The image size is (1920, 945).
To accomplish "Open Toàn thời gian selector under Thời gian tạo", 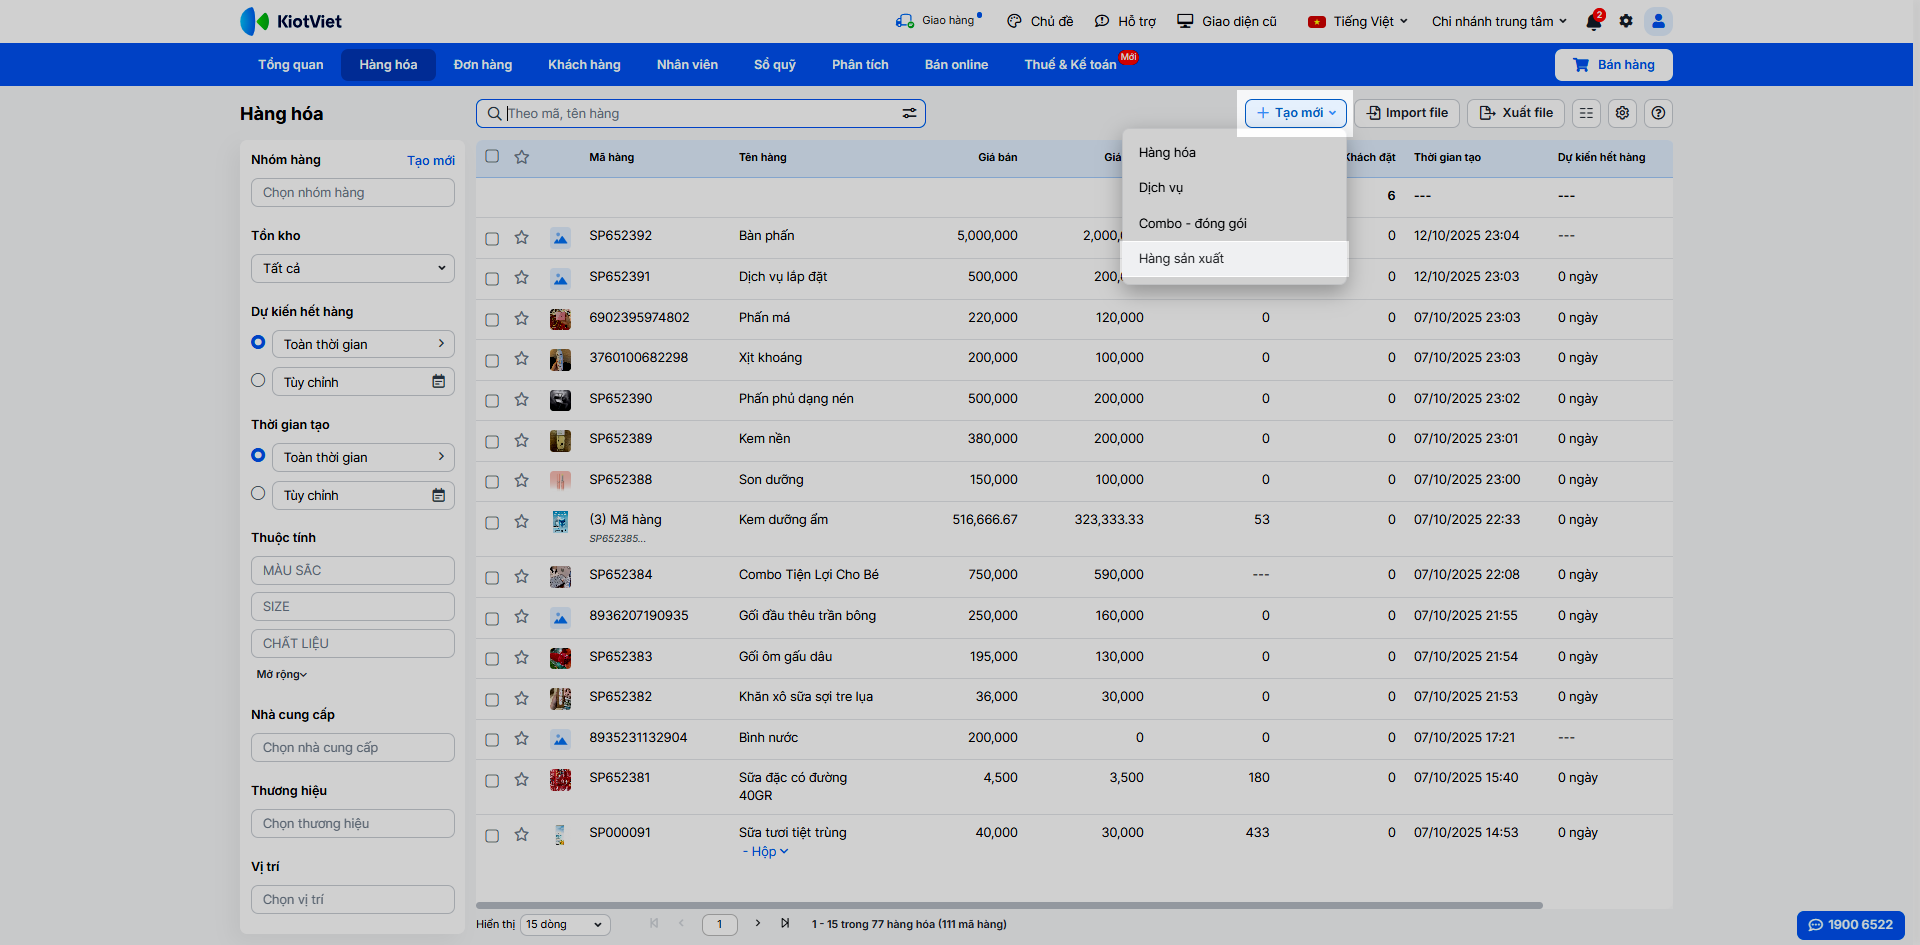I will click(363, 457).
